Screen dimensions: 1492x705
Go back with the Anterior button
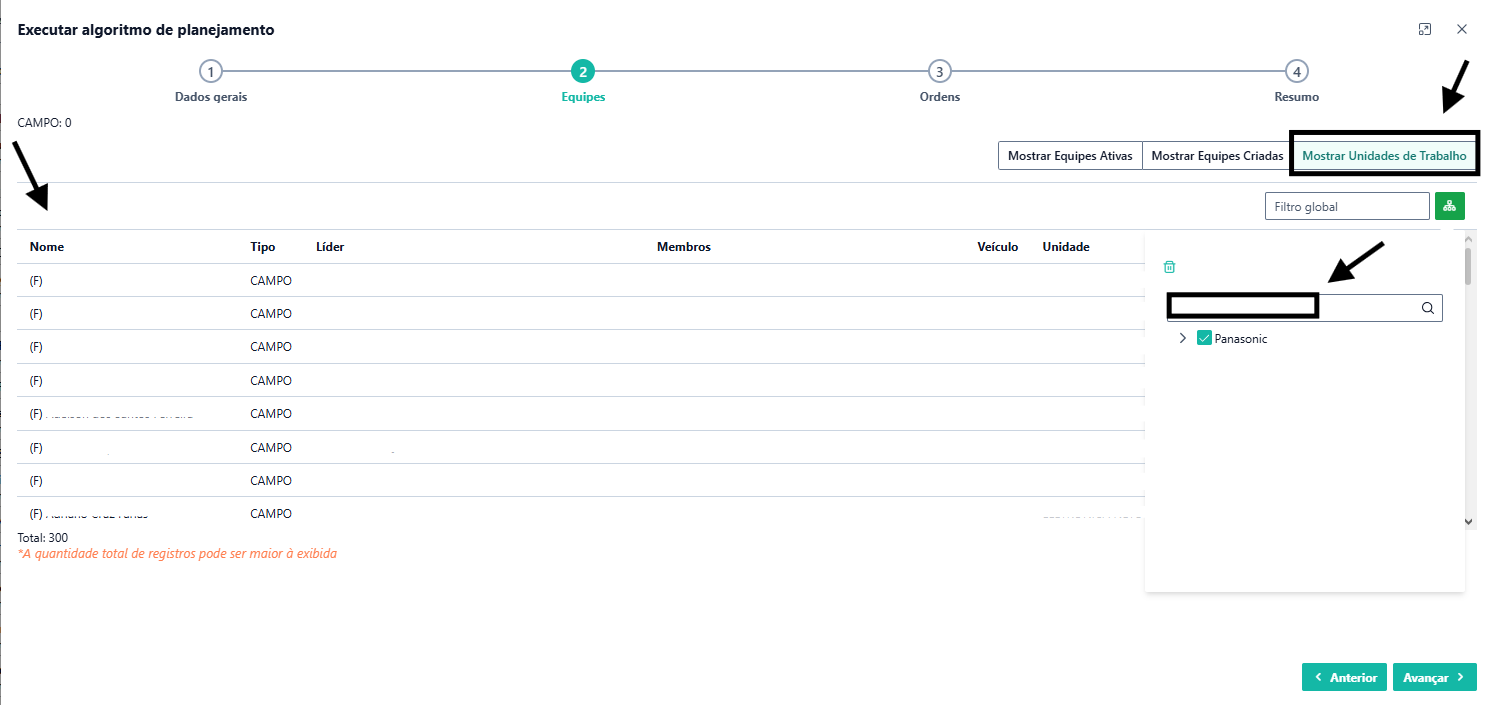tap(1344, 677)
